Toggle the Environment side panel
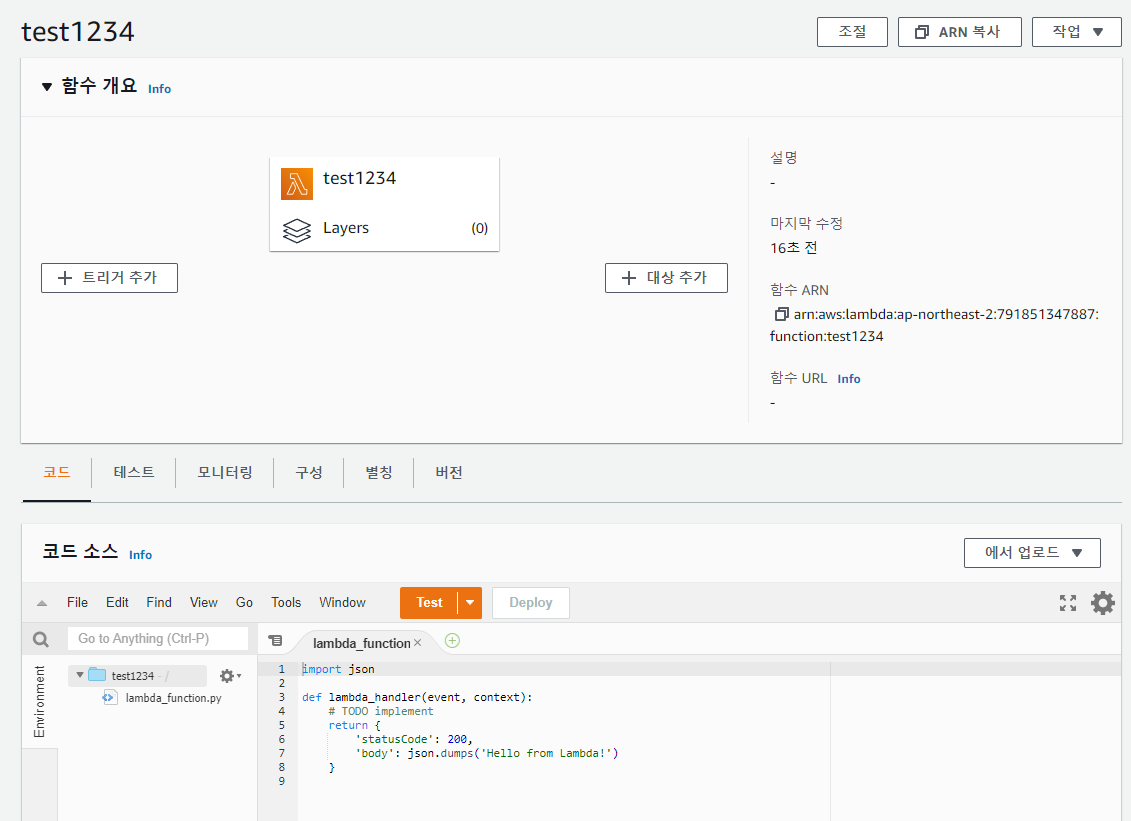1131x821 pixels. [x=39, y=701]
